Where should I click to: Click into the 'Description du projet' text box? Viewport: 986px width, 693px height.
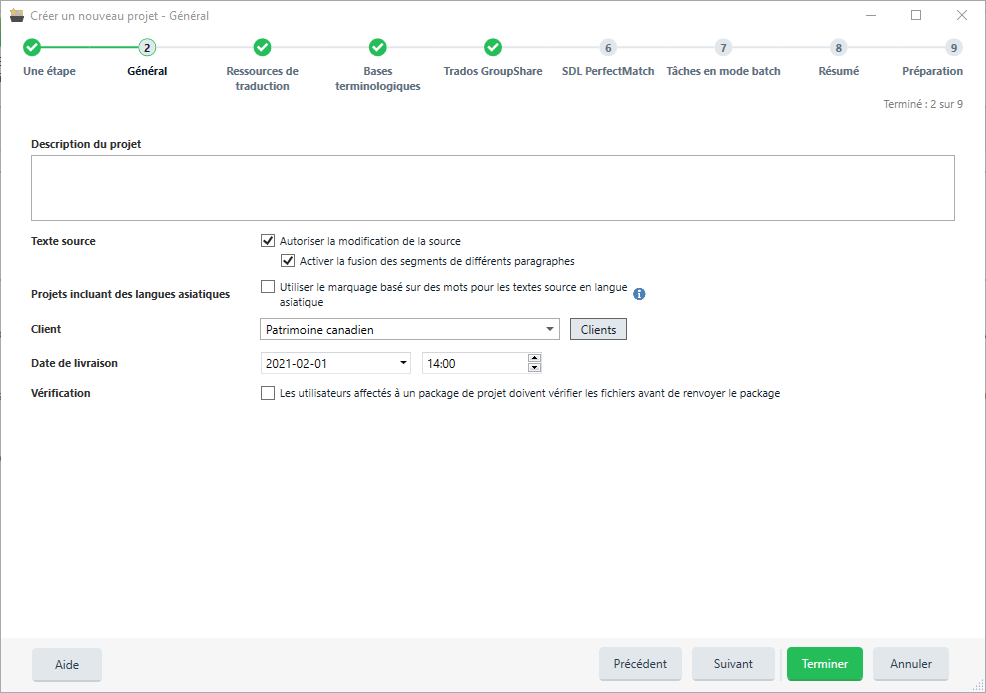(492, 187)
